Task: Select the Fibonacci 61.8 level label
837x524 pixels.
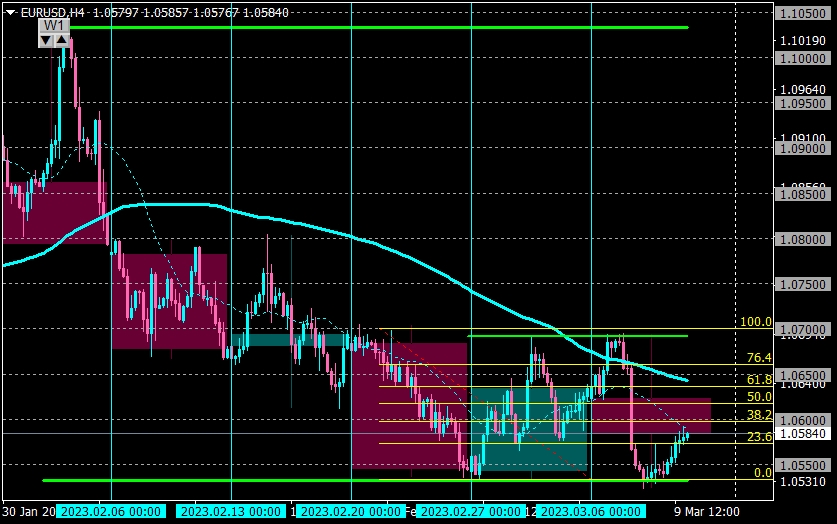Action: click(759, 379)
